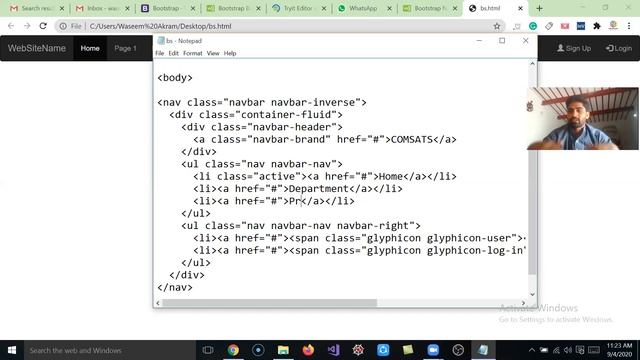Close the WhatsApp tab
This screenshot has width=640, height=360.
point(389,8)
